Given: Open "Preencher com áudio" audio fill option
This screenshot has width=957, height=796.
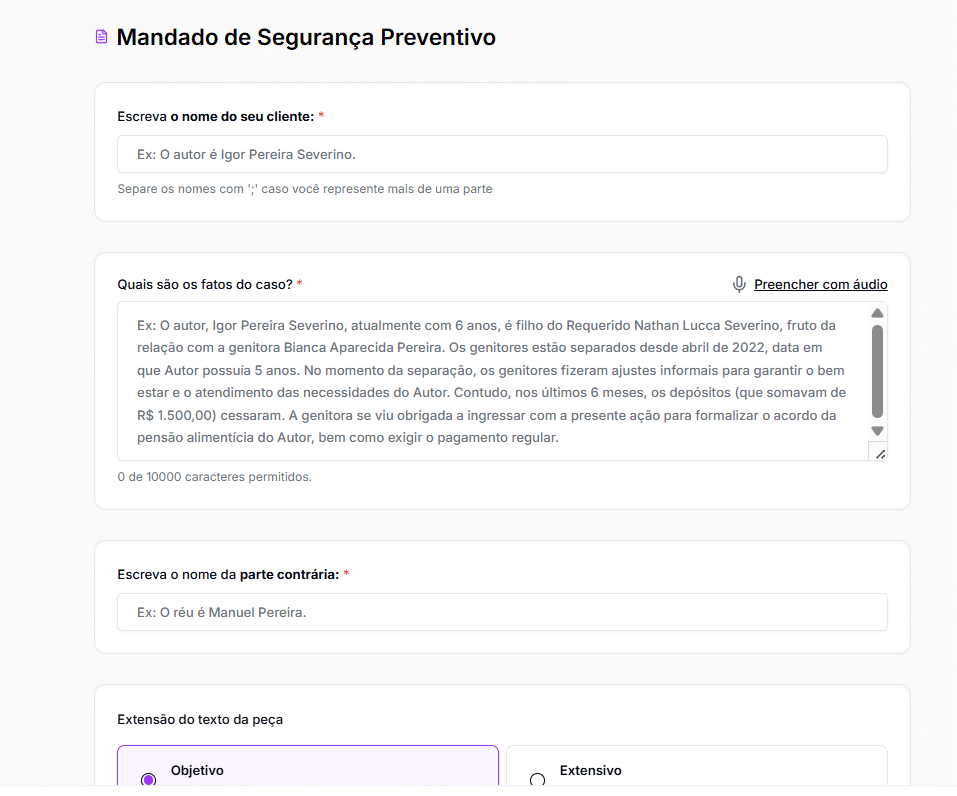Looking at the screenshot, I should tap(820, 284).
